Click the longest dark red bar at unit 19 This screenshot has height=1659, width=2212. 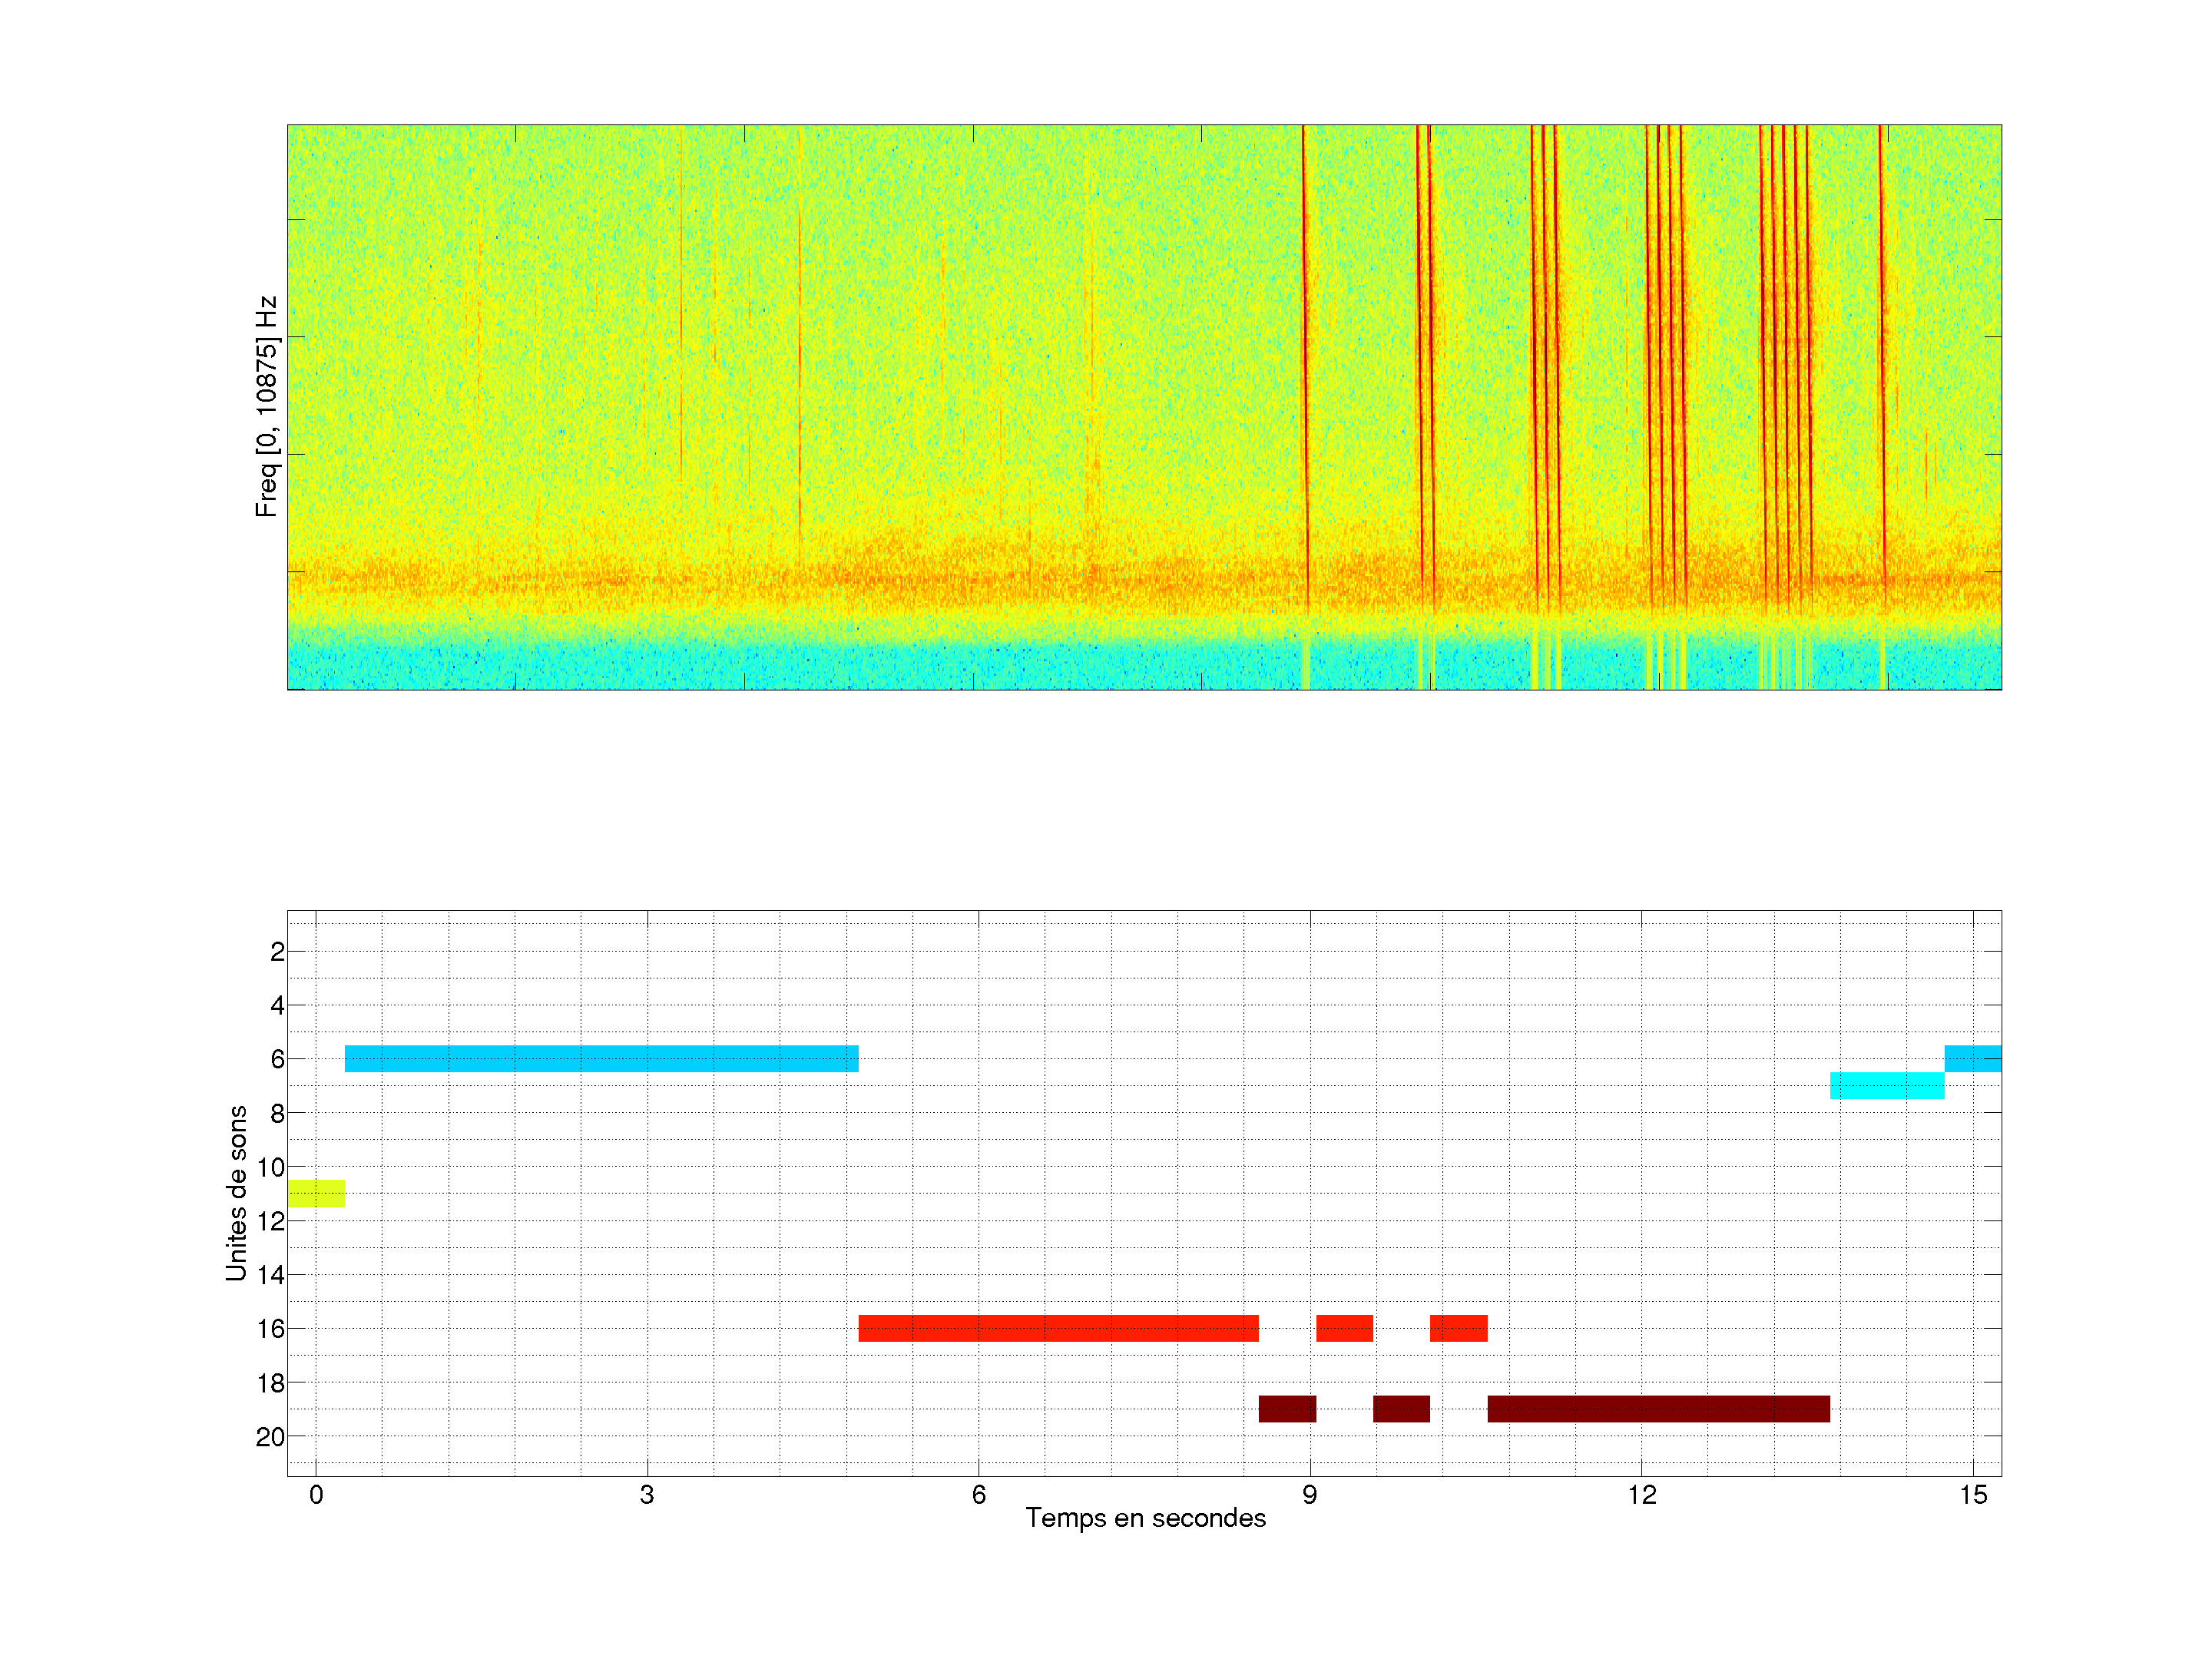click(1658, 1408)
